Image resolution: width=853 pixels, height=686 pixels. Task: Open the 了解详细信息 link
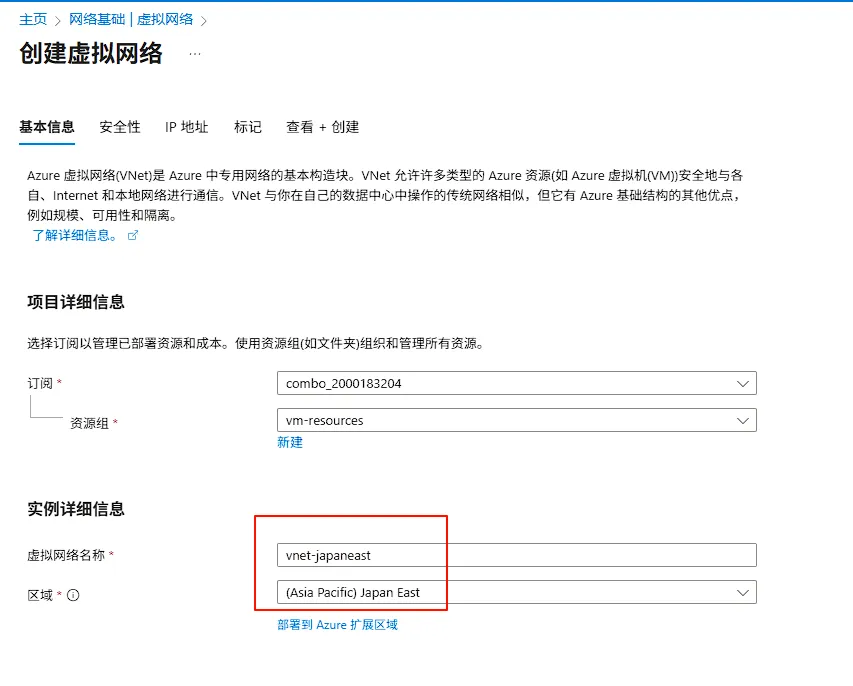[x=74, y=235]
